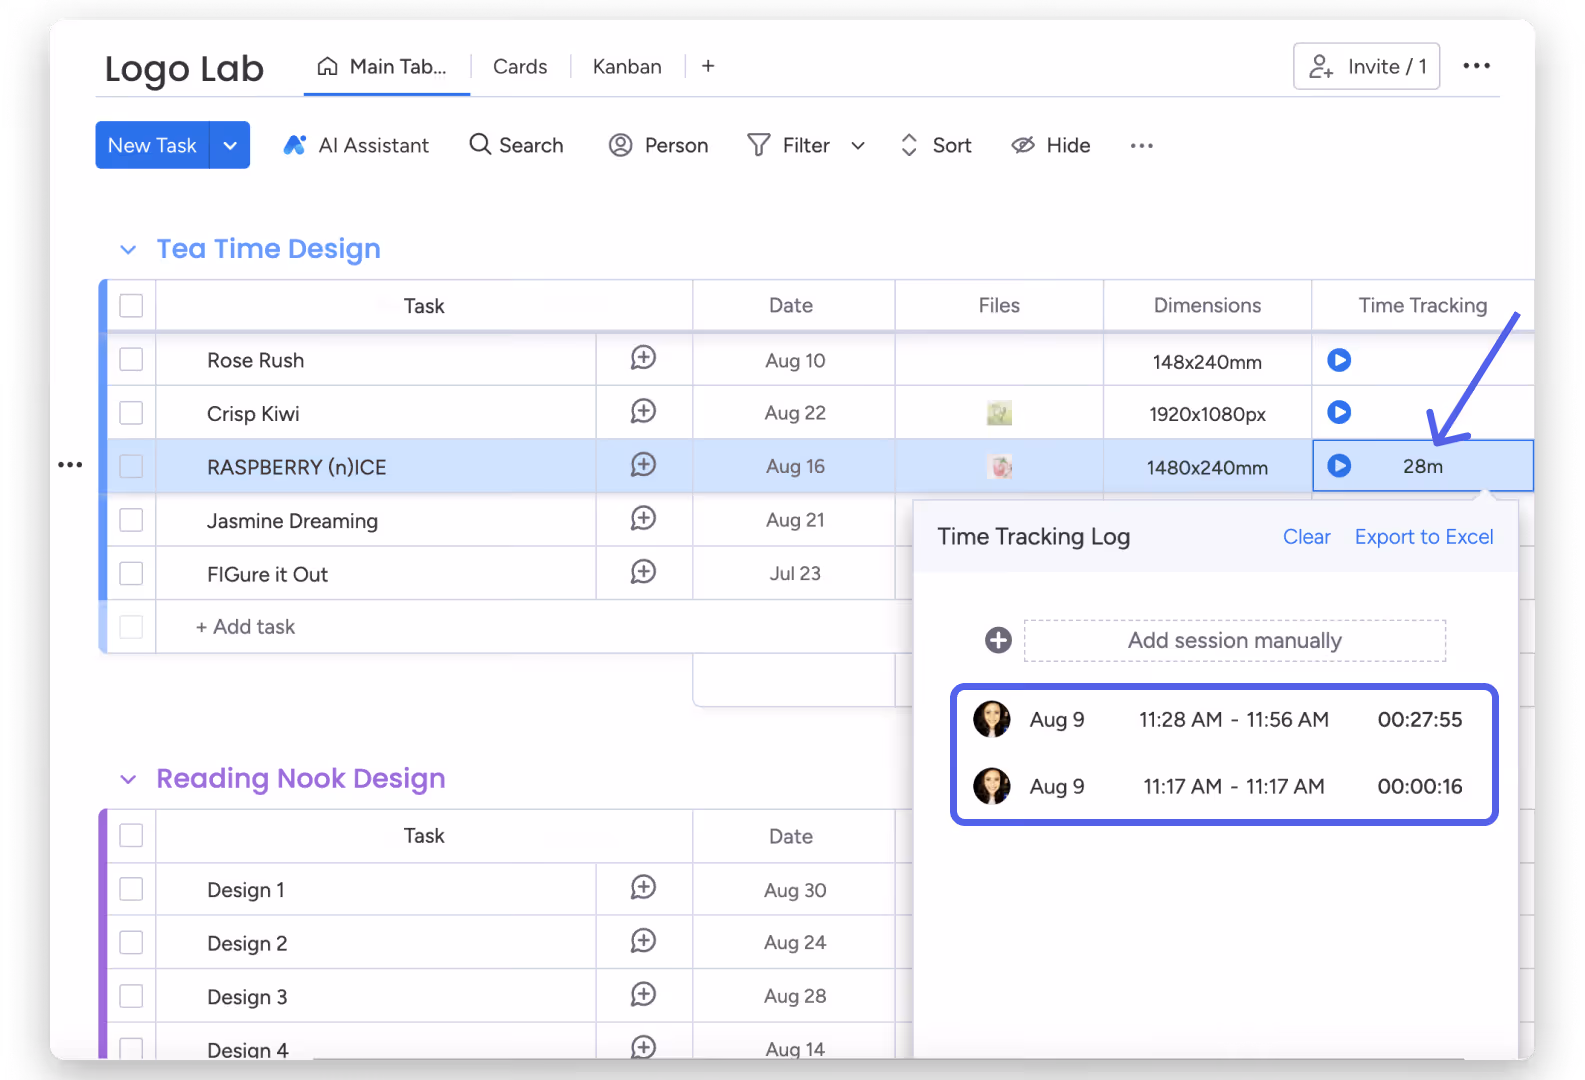Viewport: 1585px width, 1080px height.
Task: Open Sort options
Action: (936, 145)
